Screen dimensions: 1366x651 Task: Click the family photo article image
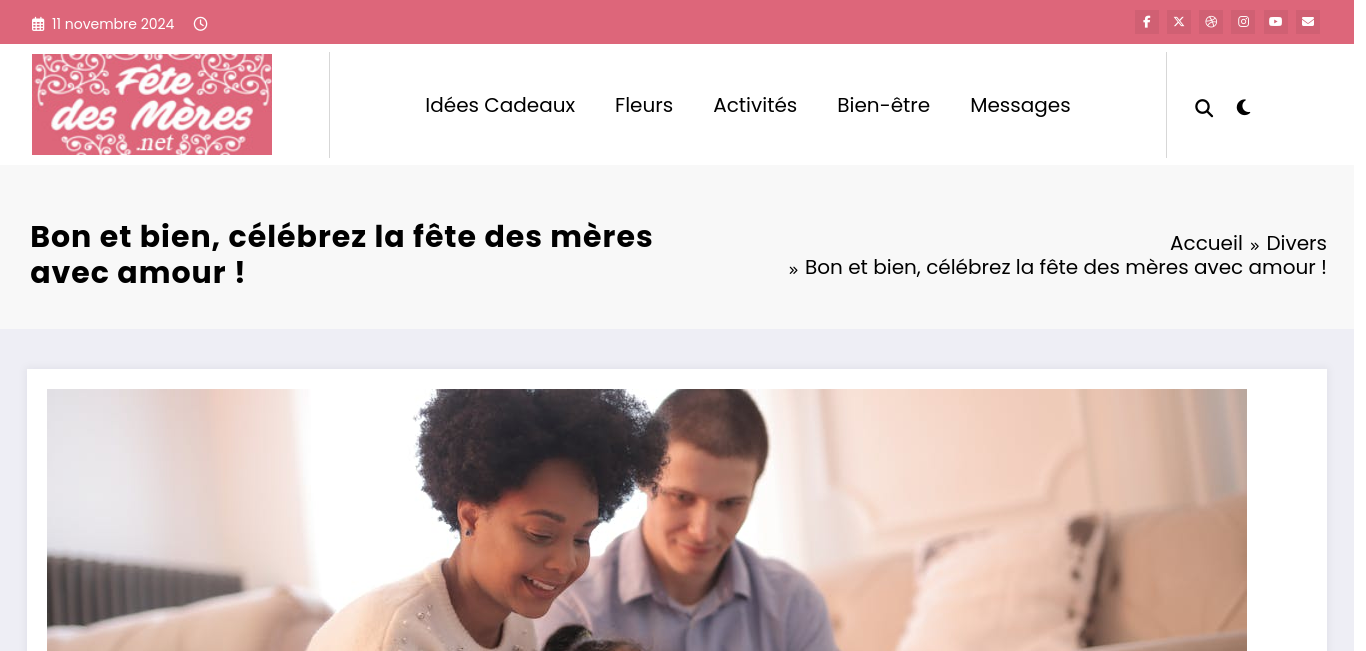coord(647,520)
